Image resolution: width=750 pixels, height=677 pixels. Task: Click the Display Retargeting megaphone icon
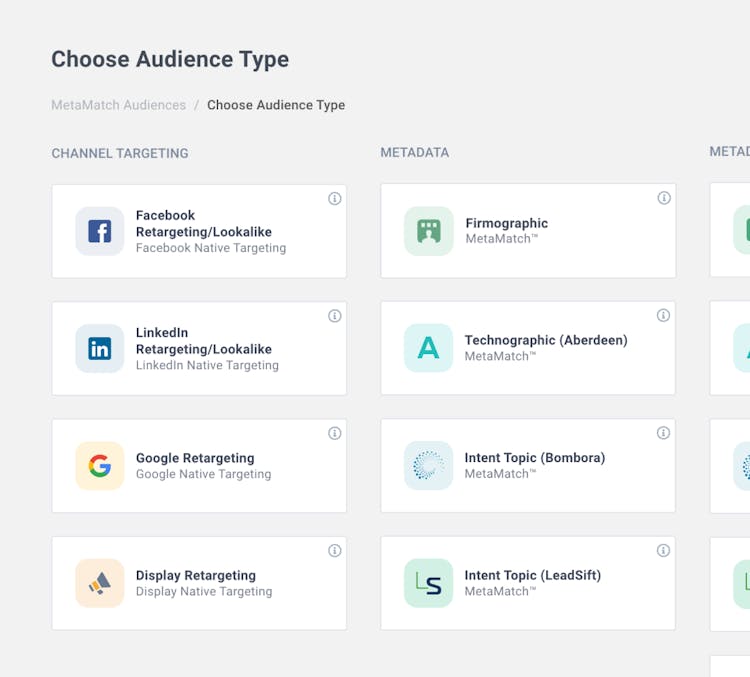click(100, 583)
